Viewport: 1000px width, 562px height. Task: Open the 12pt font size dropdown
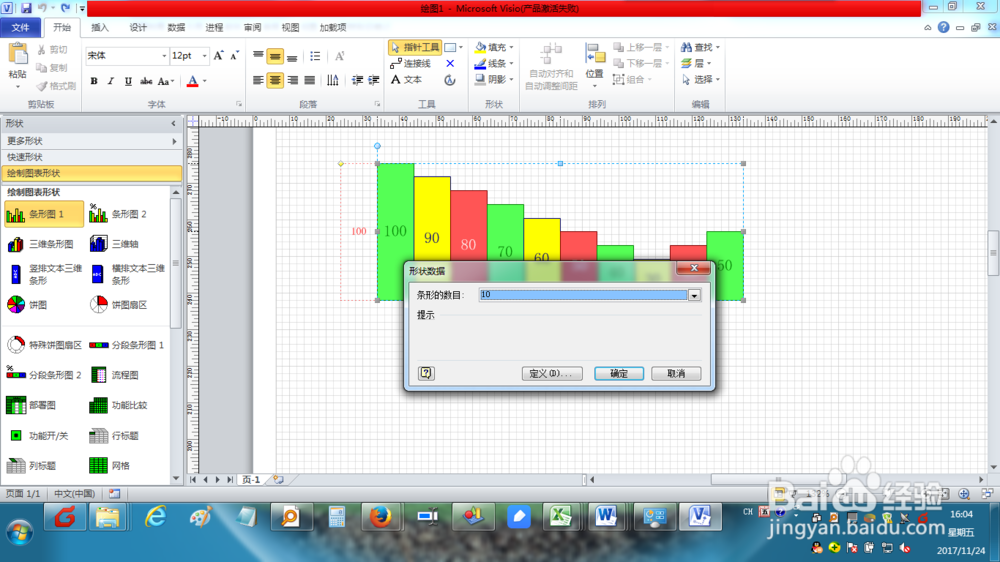coord(204,56)
